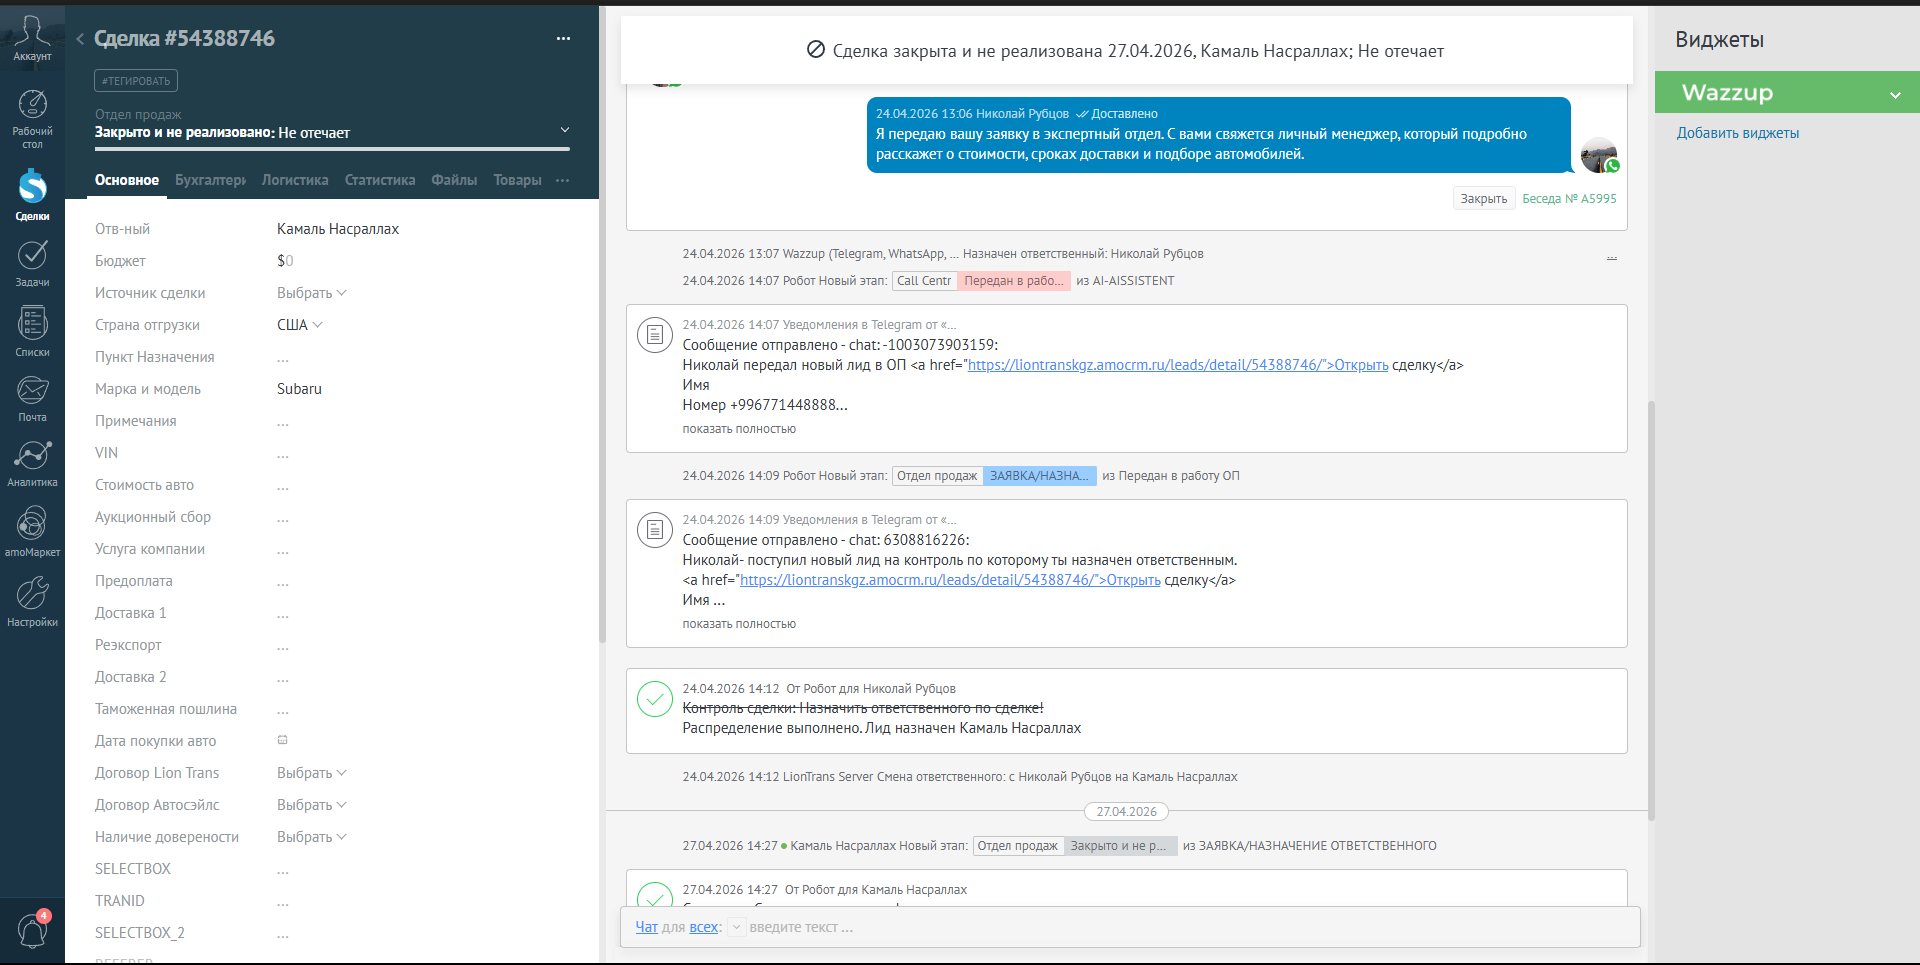Click Стоимость авто empty field
1920x965 pixels.
click(283, 485)
